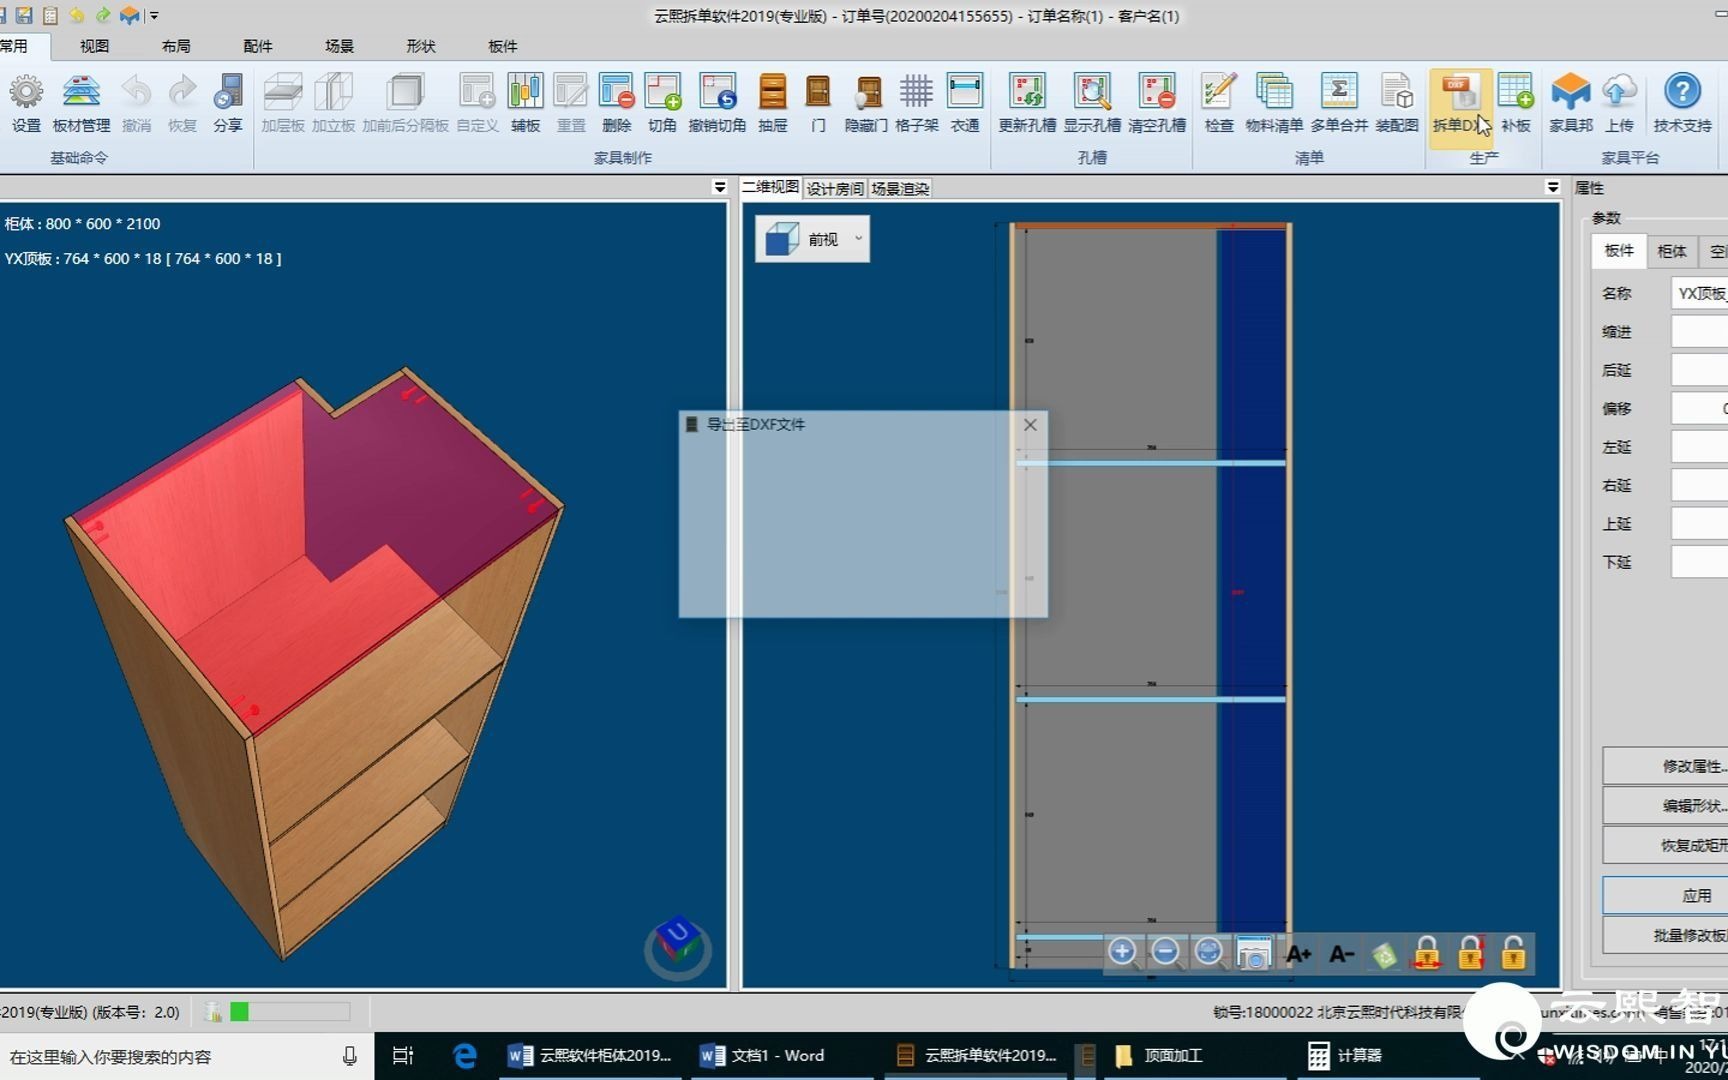Select the 辅板 auxiliary board tool

[525, 102]
